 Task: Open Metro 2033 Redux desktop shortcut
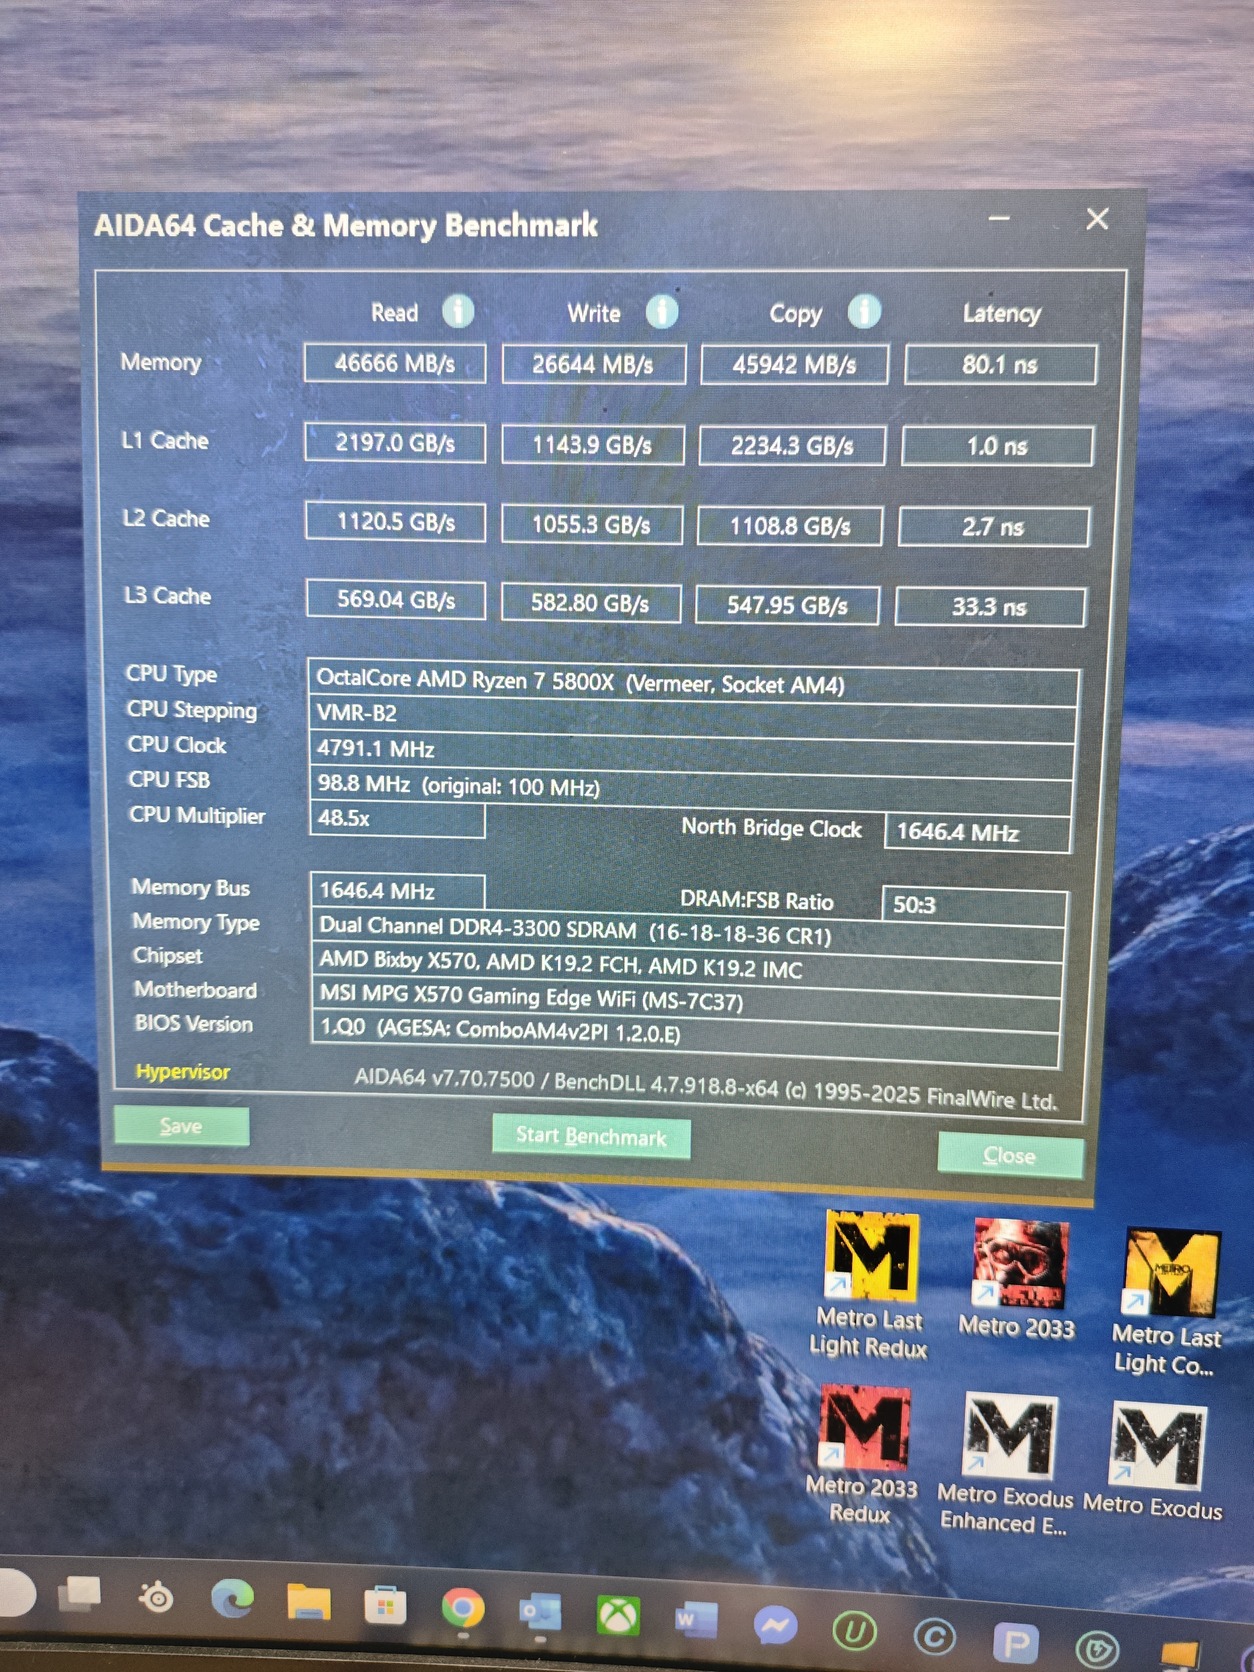click(x=862, y=1455)
